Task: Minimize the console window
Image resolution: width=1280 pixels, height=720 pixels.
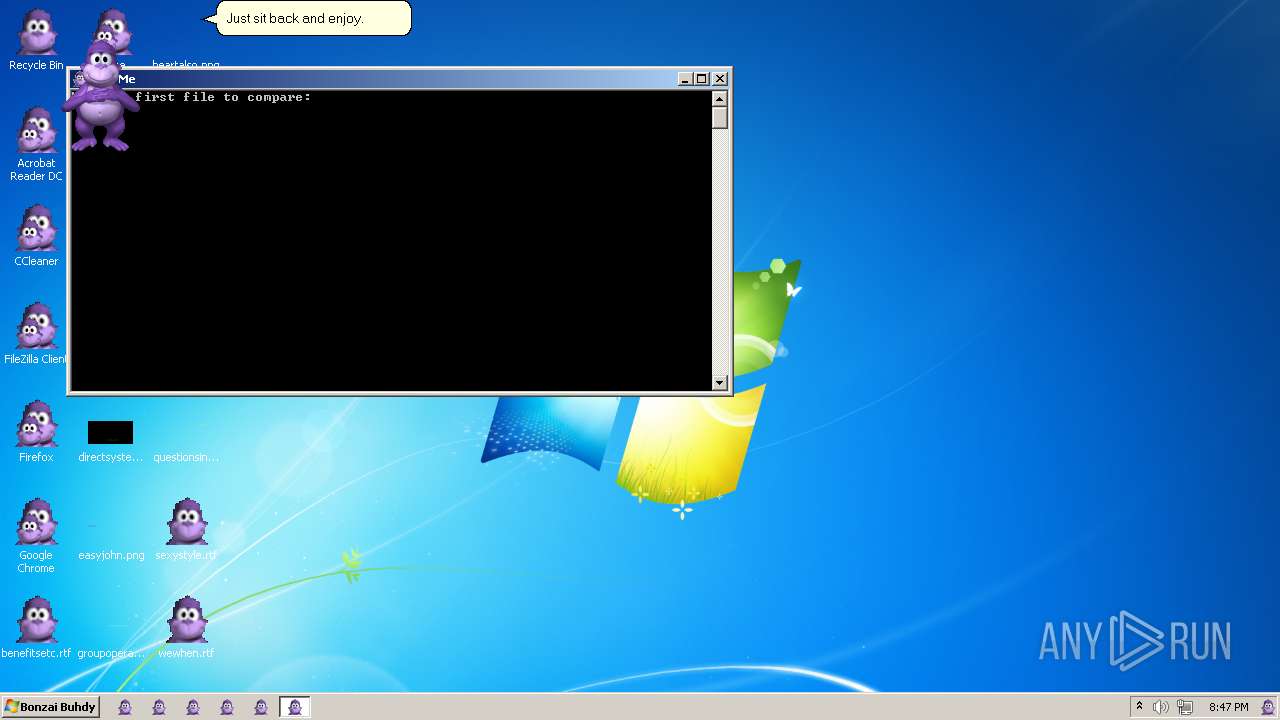Action: coord(685,79)
